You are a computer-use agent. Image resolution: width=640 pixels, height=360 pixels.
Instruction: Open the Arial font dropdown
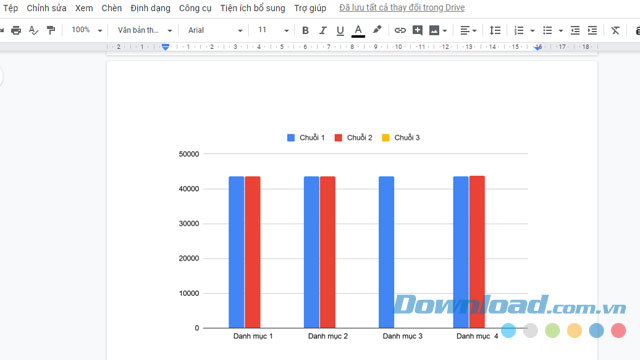point(215,30)
